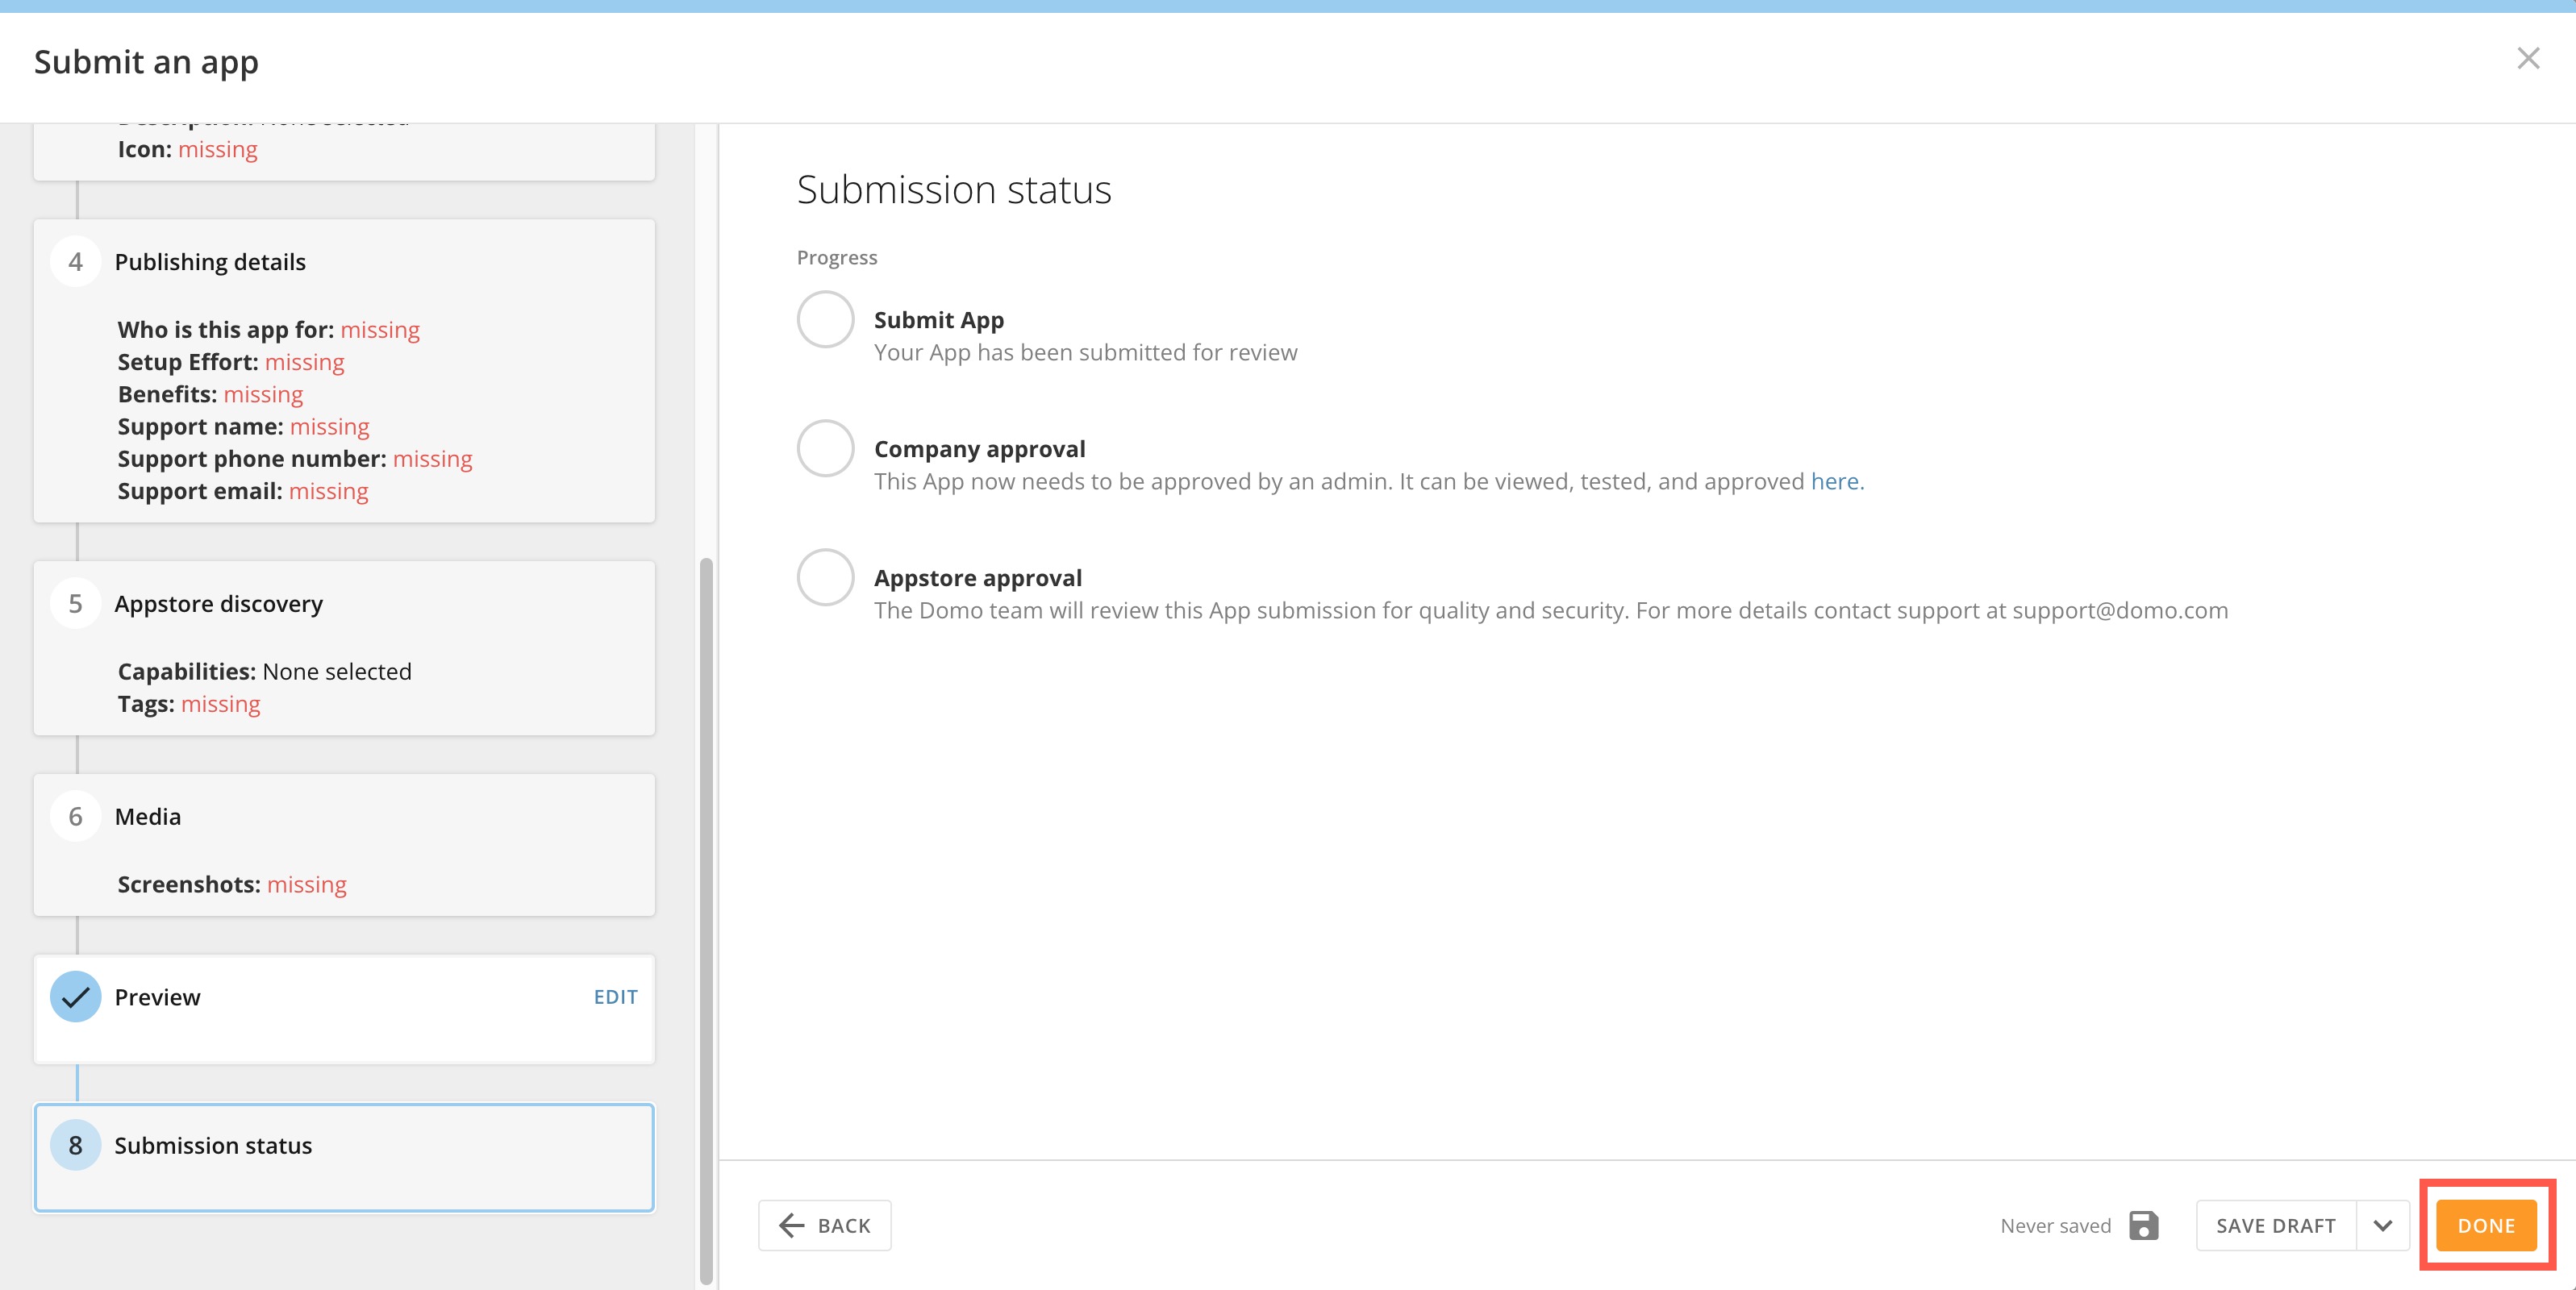
Task: Click the Submit App progress circle
Action: (x=825, y=319)
